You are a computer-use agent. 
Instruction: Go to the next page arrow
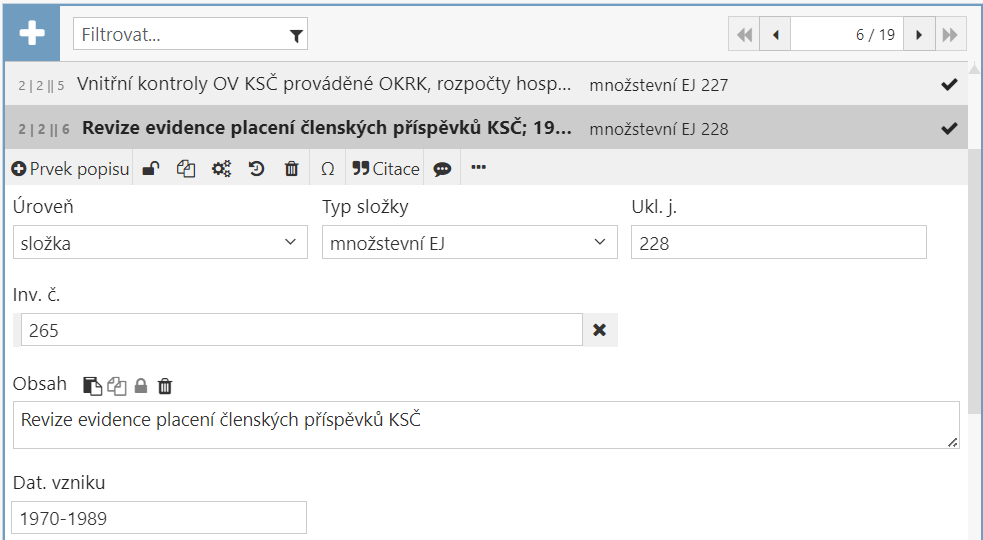918,35
